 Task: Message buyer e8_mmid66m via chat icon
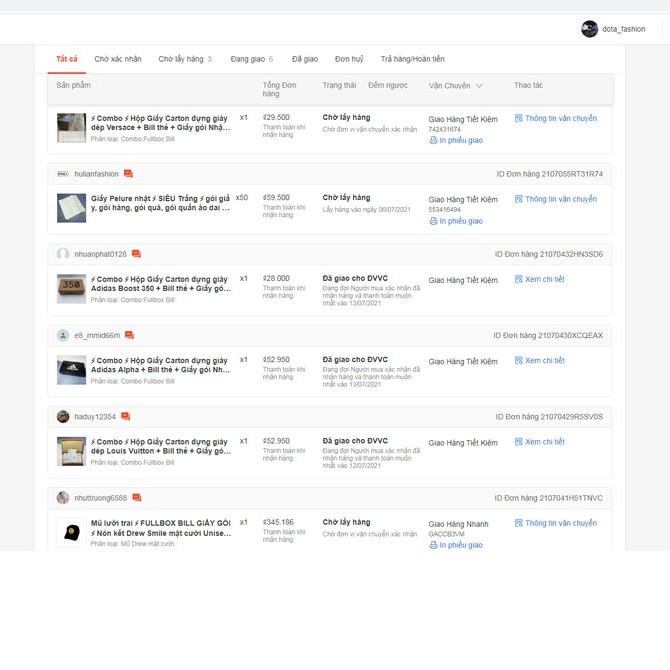pos(129,335)
